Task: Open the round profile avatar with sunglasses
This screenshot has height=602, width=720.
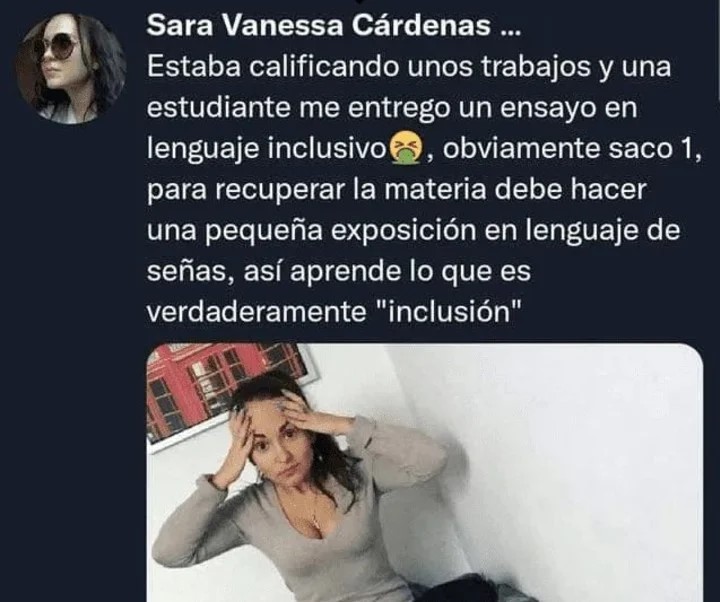Action: coord(71,69)
